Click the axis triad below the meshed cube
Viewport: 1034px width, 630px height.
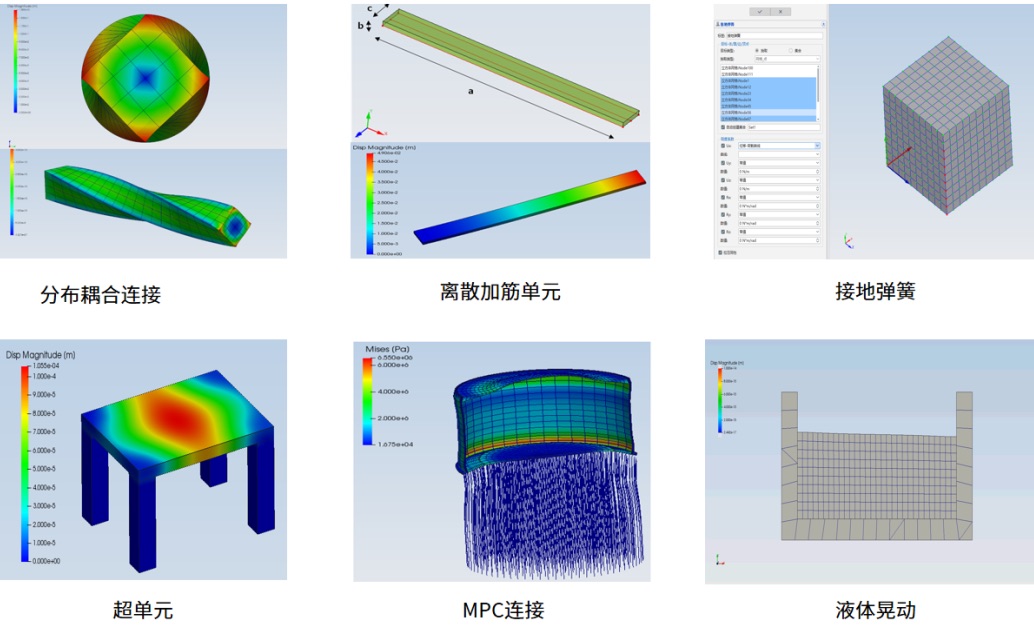pyautogui.click(x=848, y=241)
